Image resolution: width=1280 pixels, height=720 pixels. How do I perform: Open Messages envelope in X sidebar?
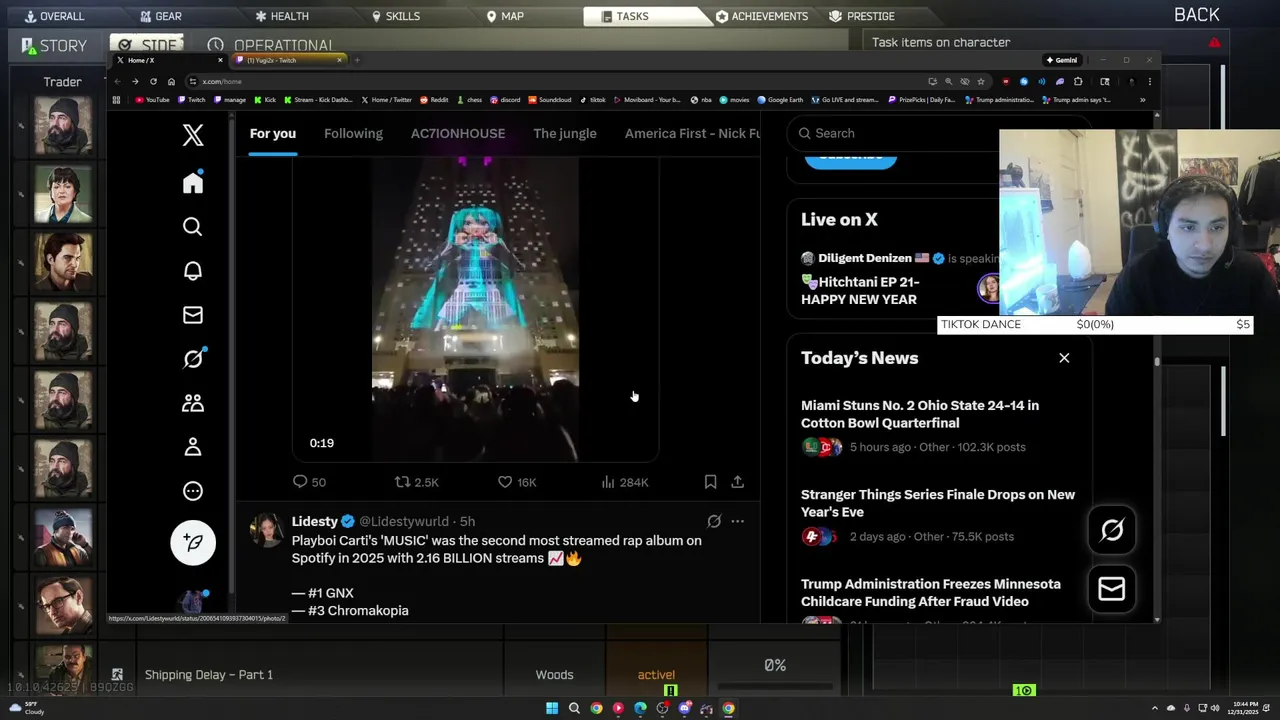[193, 315]
